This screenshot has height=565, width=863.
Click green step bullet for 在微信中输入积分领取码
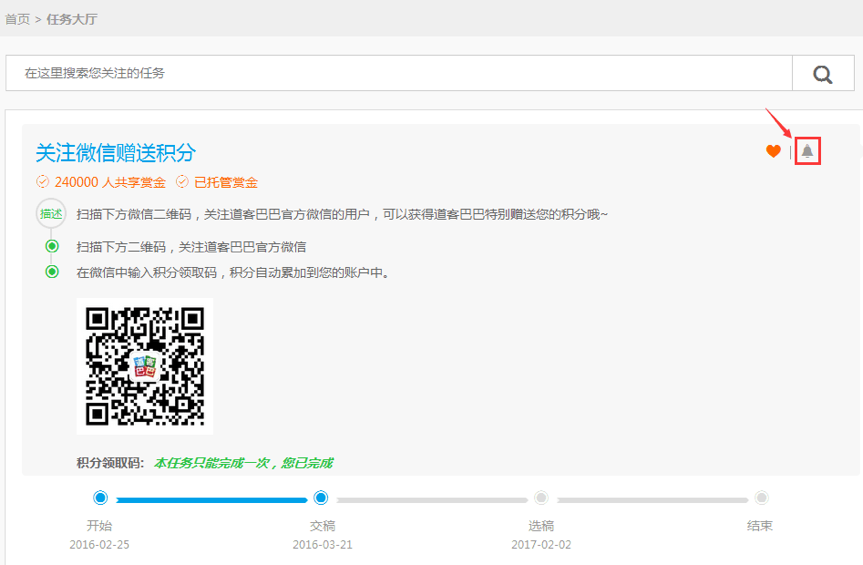coord(52,272)
